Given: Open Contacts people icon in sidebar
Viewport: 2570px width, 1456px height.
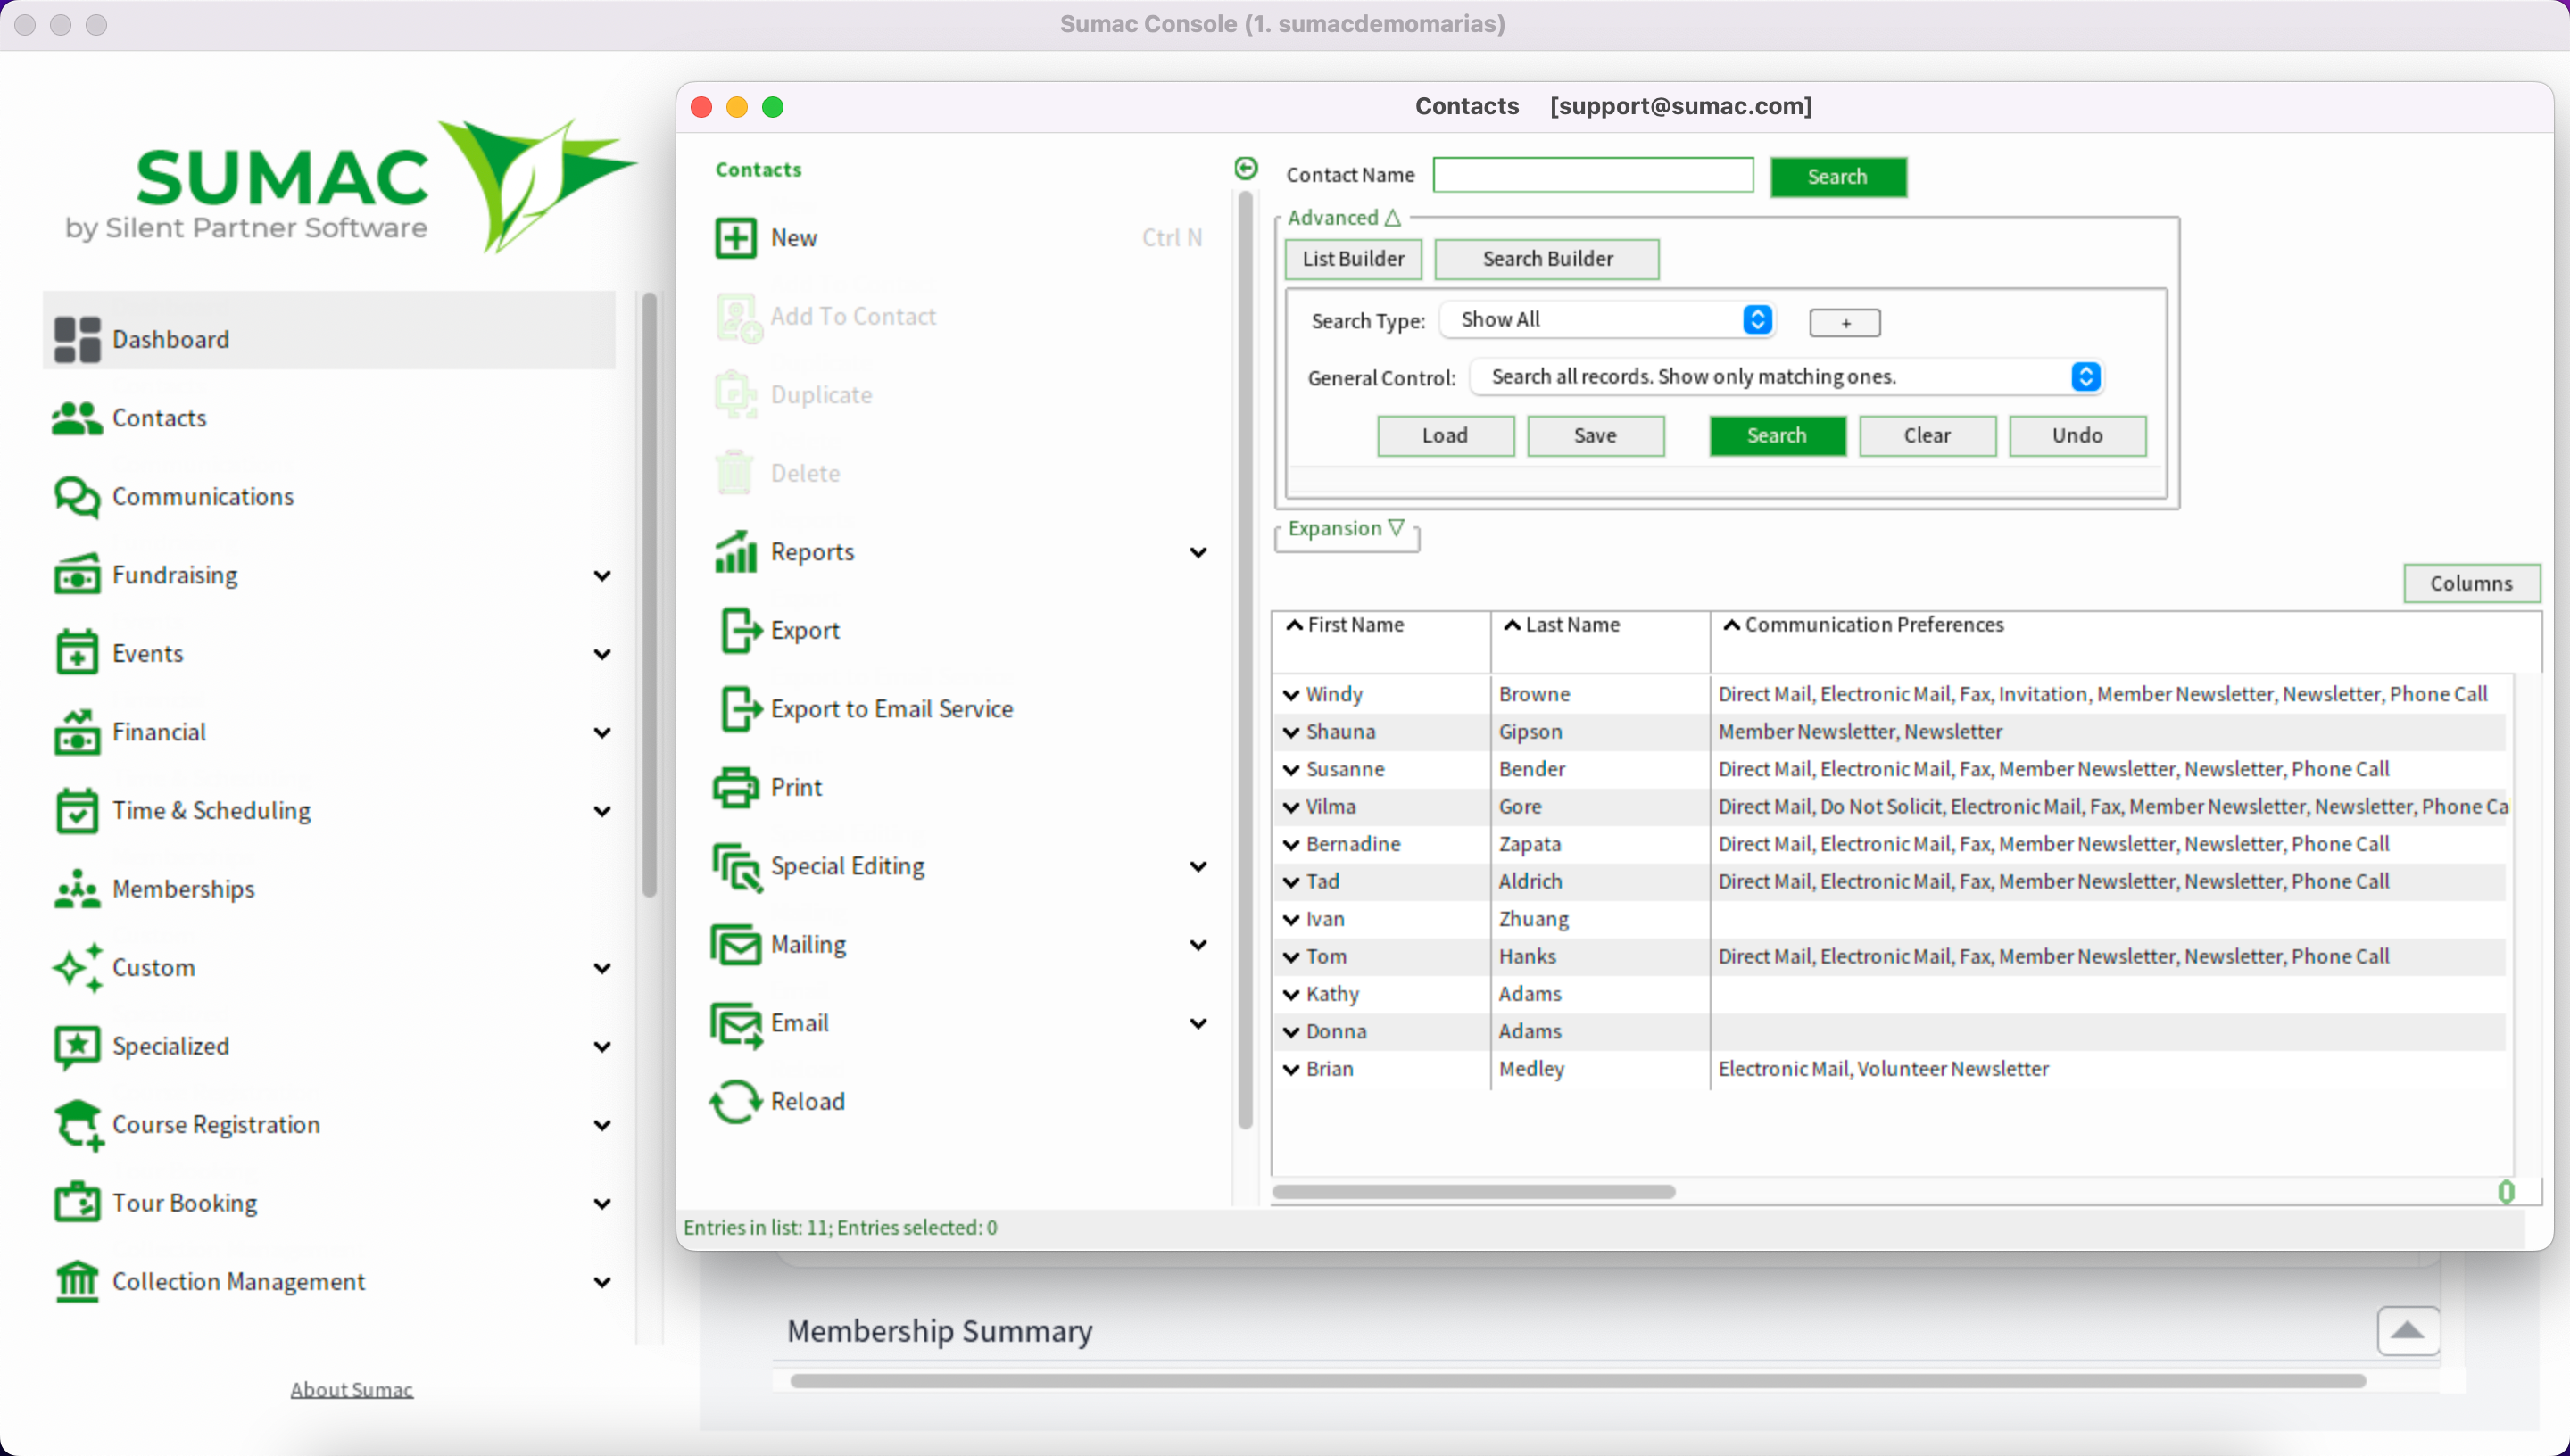Looking at the screenshot, I should [77, 418].
